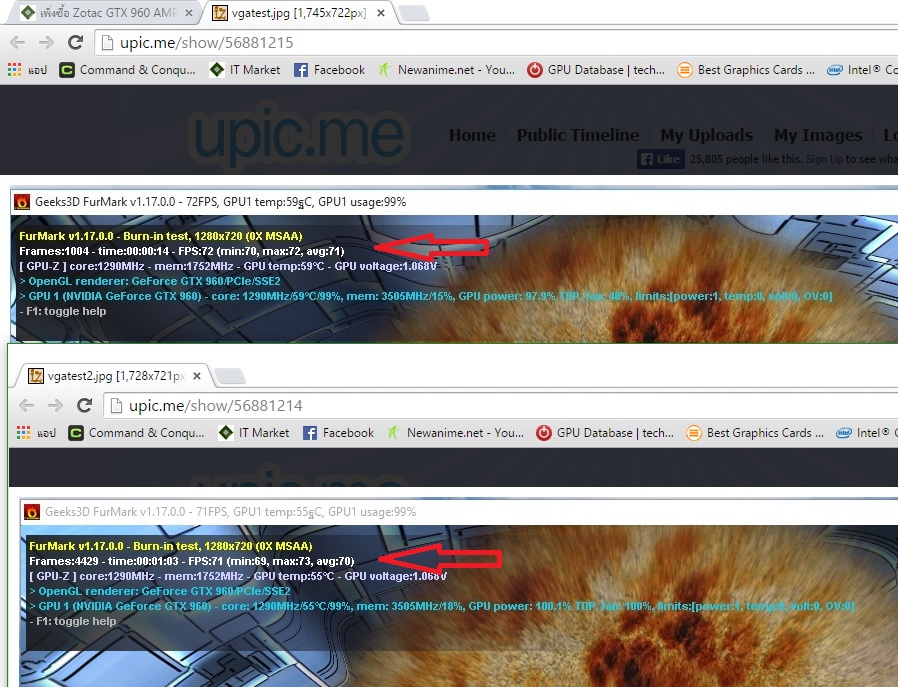The image size is (898, 687).
Task: Close the vgatest.jpg tab
Action: [x=381, y=13]
